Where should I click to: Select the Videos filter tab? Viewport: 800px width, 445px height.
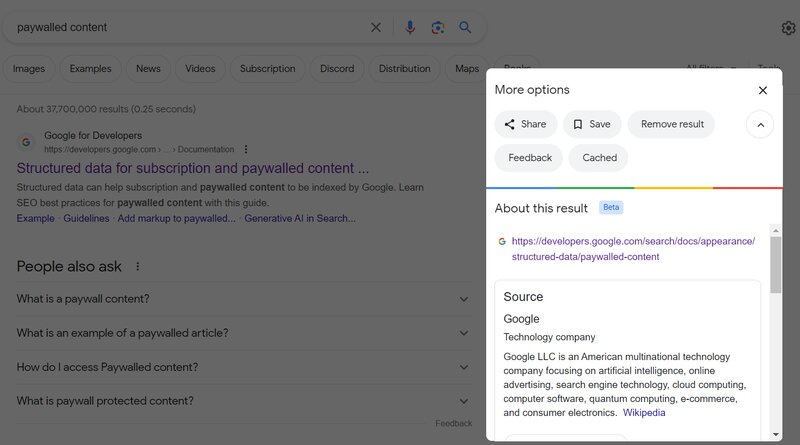tap(200, 68)
